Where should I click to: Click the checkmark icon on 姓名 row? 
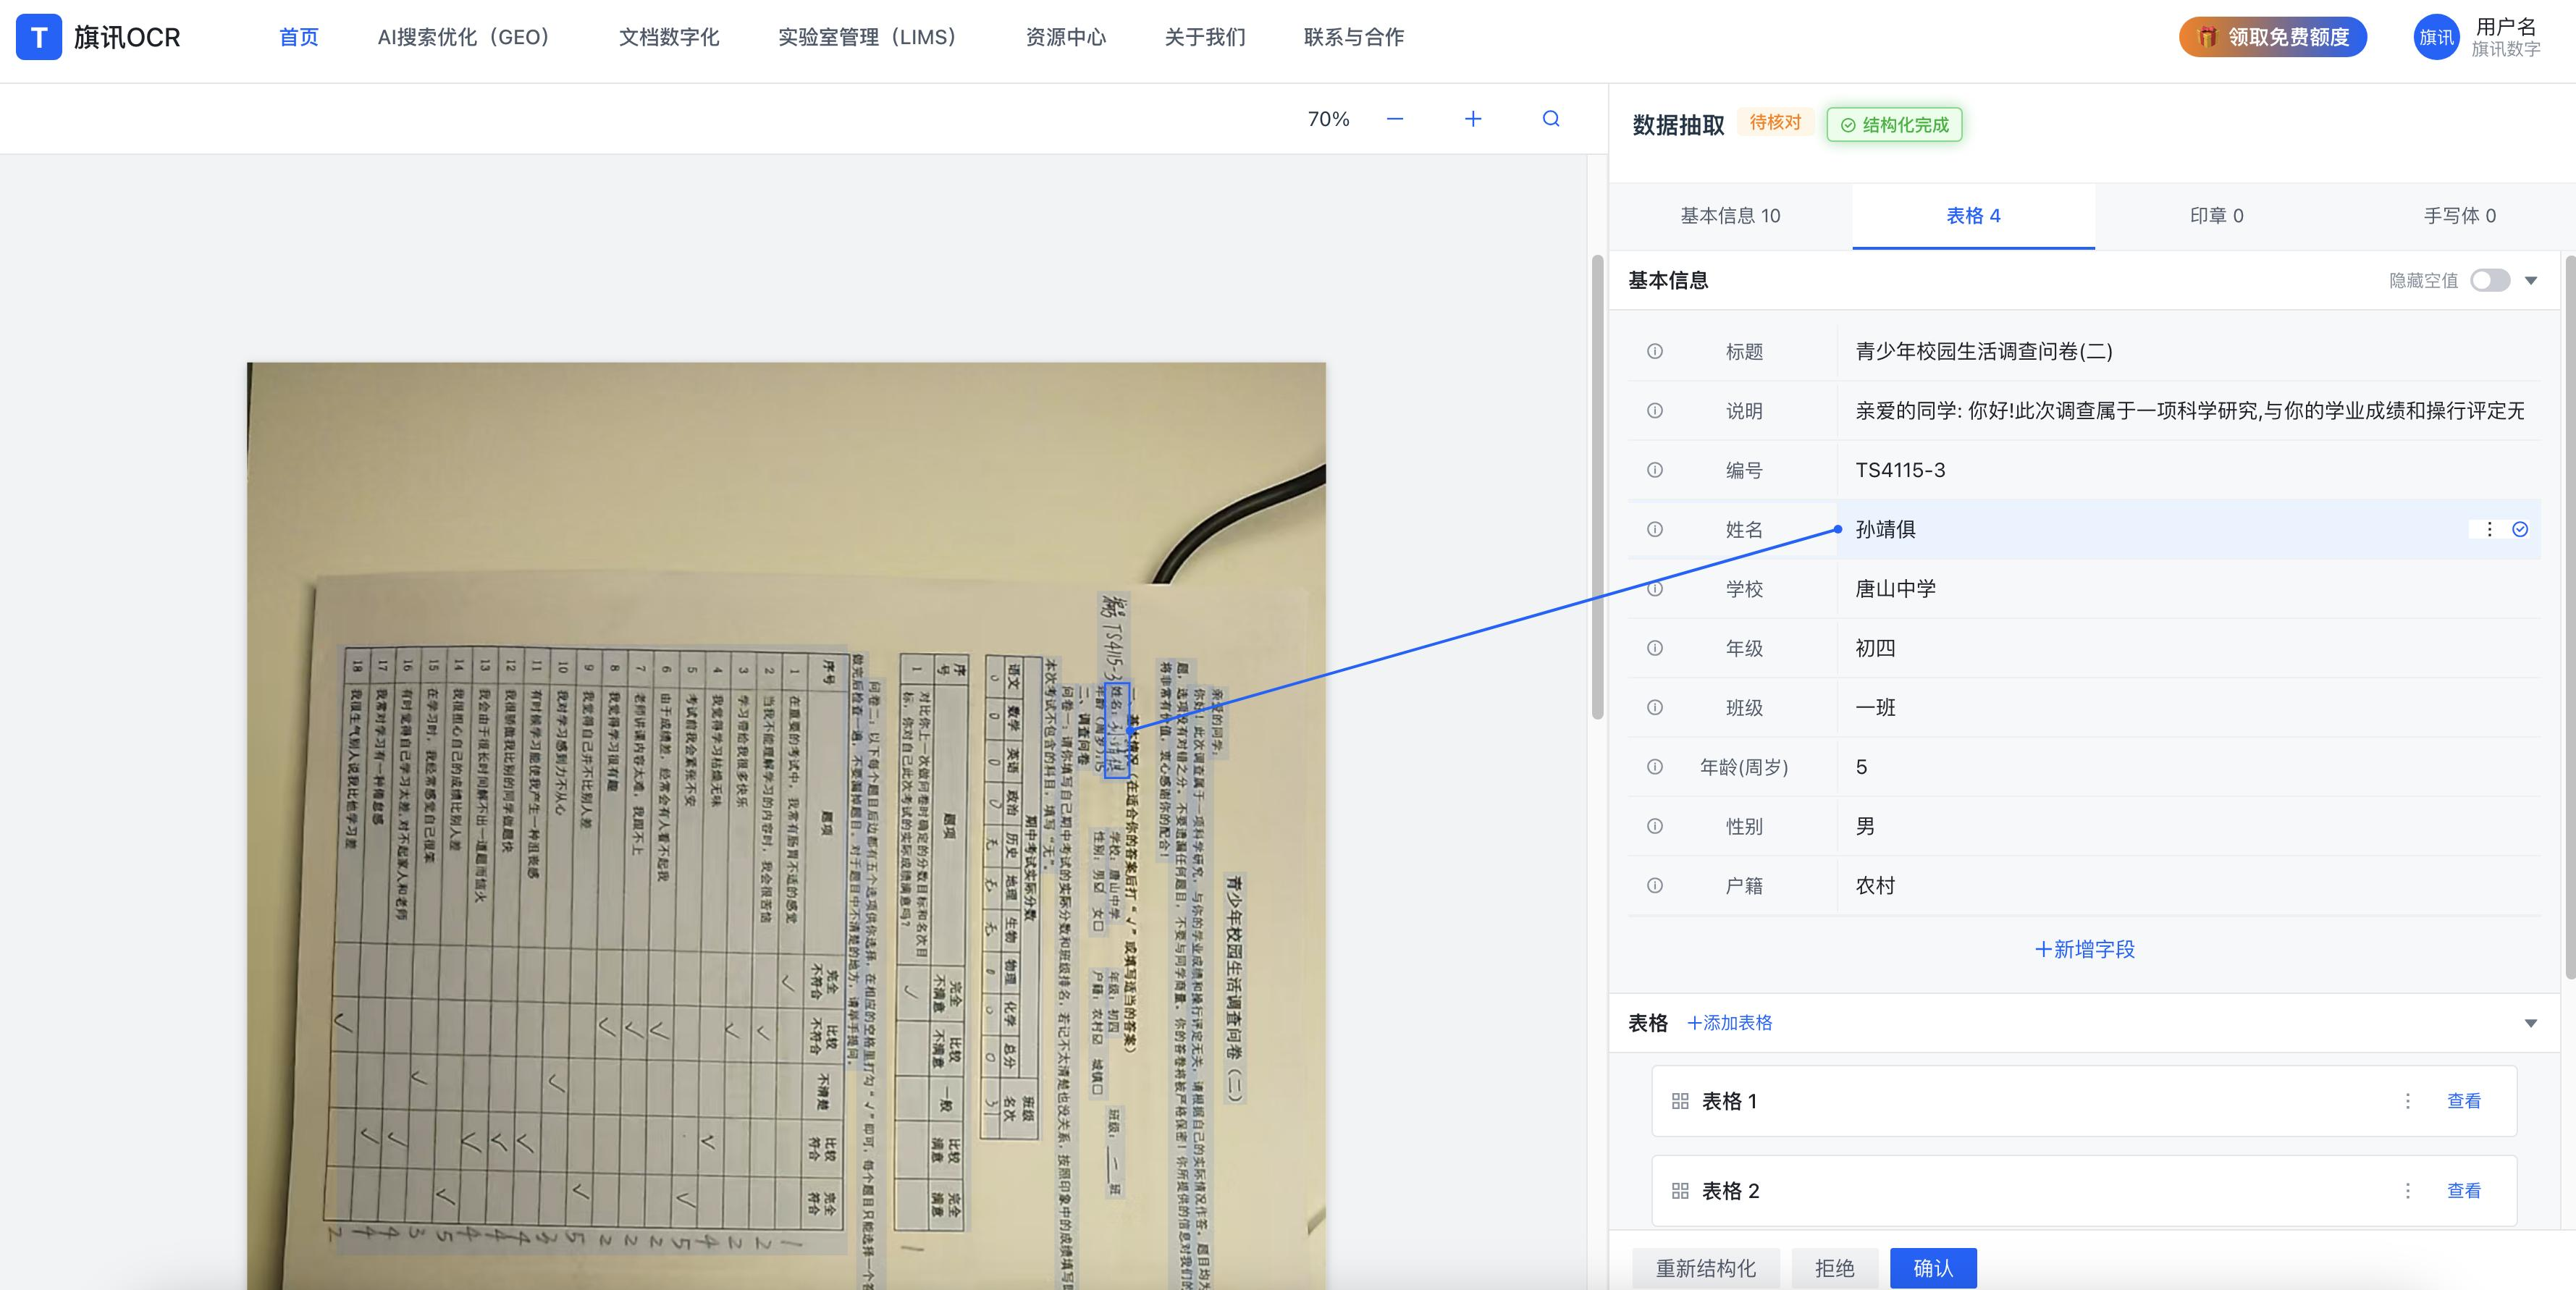(x=2520, y=530)
